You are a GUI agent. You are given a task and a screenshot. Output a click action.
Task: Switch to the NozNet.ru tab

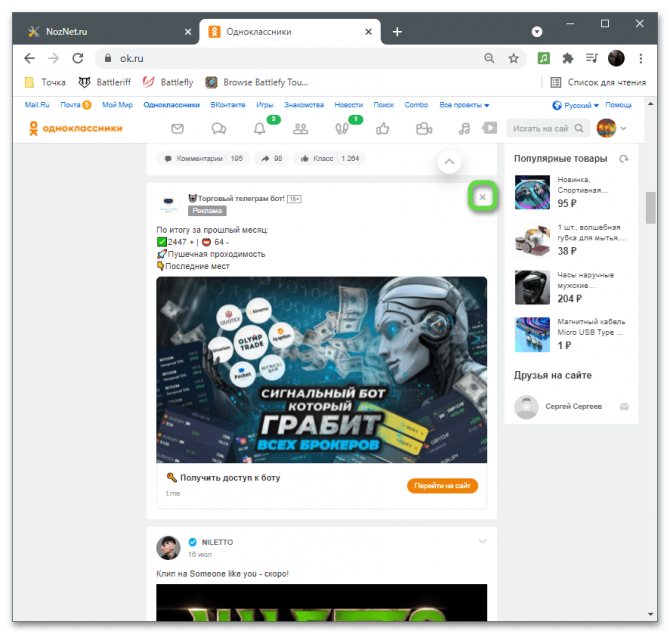tap(106, 32)
